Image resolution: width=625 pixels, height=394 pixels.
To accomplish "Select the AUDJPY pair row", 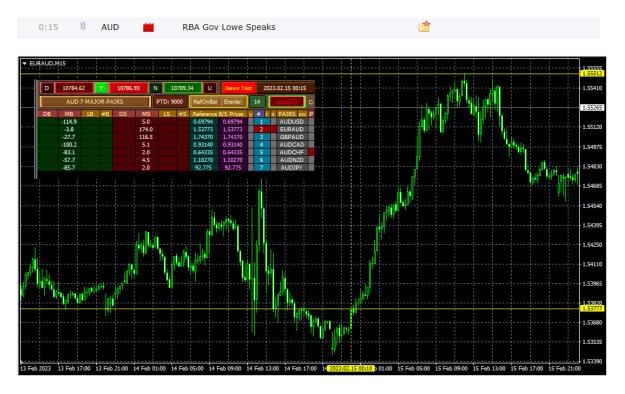I will pyautogui.click(x=292, y=167).
